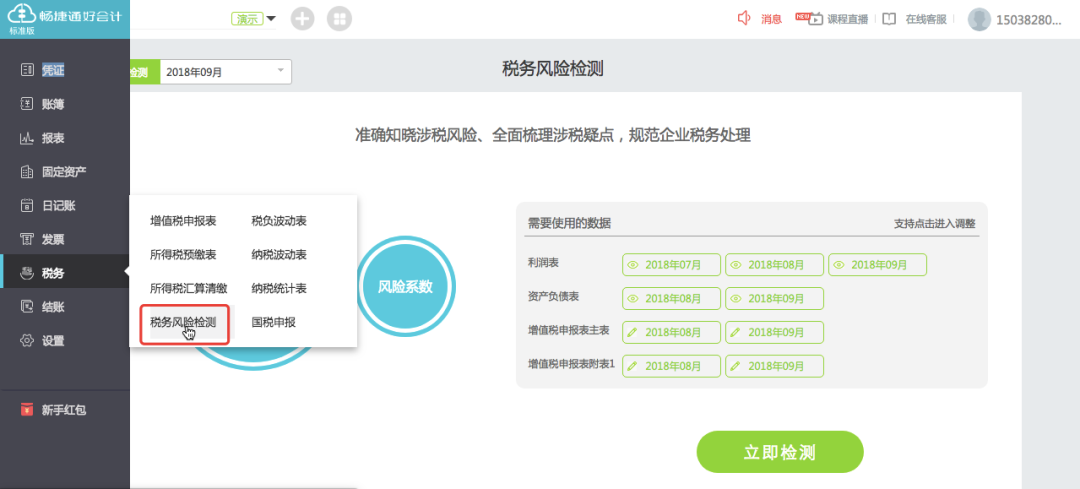The width and height of the screenshot is (1080, 489).
Task: Choose 增值税申报表 from the submenu
Action: pos(183,221)
